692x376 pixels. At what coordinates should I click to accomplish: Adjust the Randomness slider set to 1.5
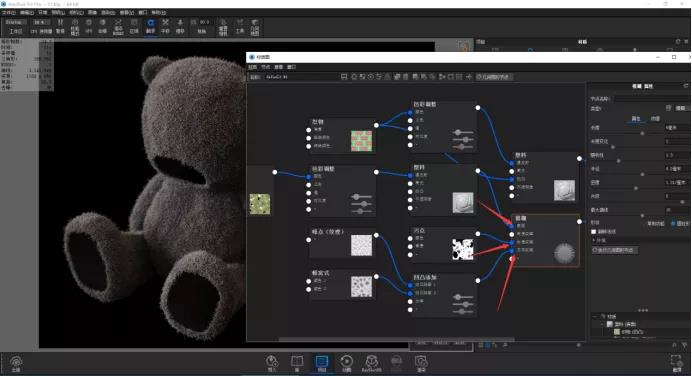619,161
